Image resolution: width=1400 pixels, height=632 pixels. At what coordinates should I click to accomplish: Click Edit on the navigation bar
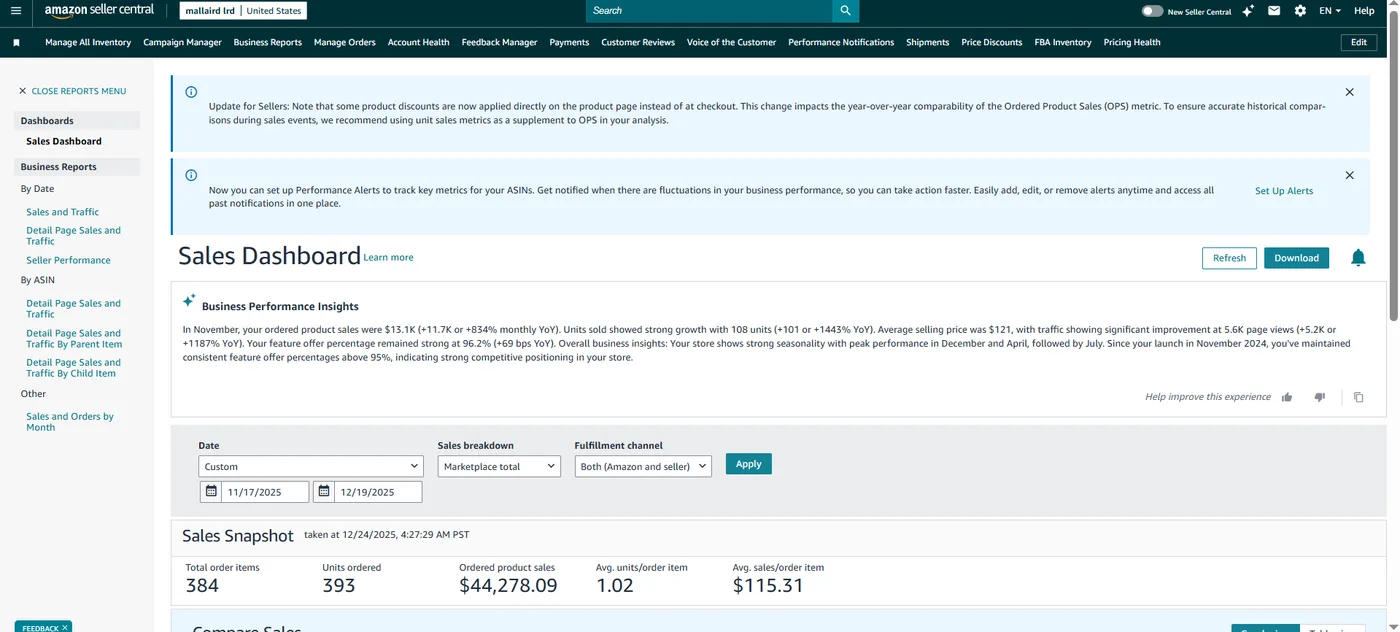click(x=1359, y=43)
